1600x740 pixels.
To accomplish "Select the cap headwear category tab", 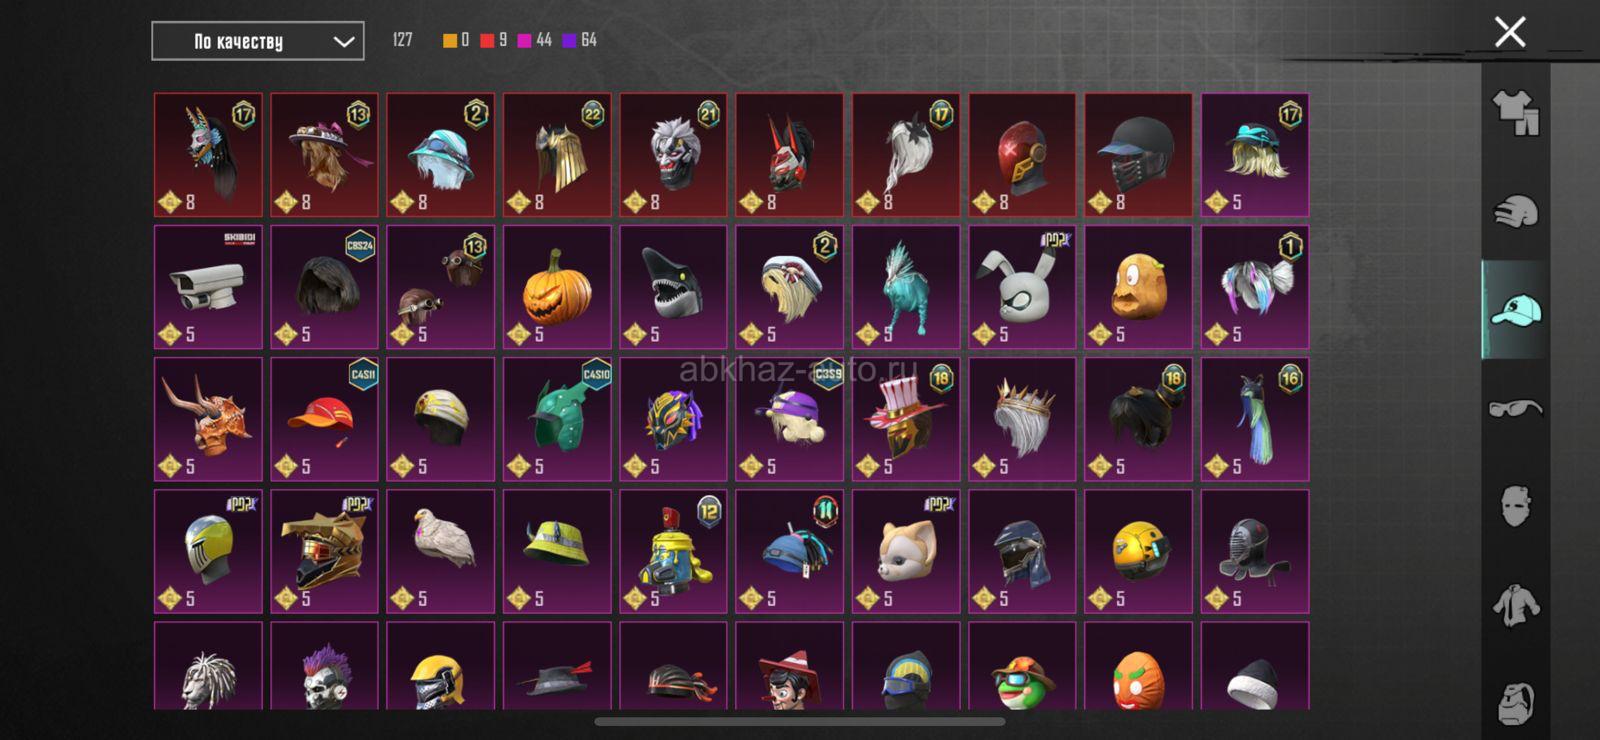I will click(1516, 310).
